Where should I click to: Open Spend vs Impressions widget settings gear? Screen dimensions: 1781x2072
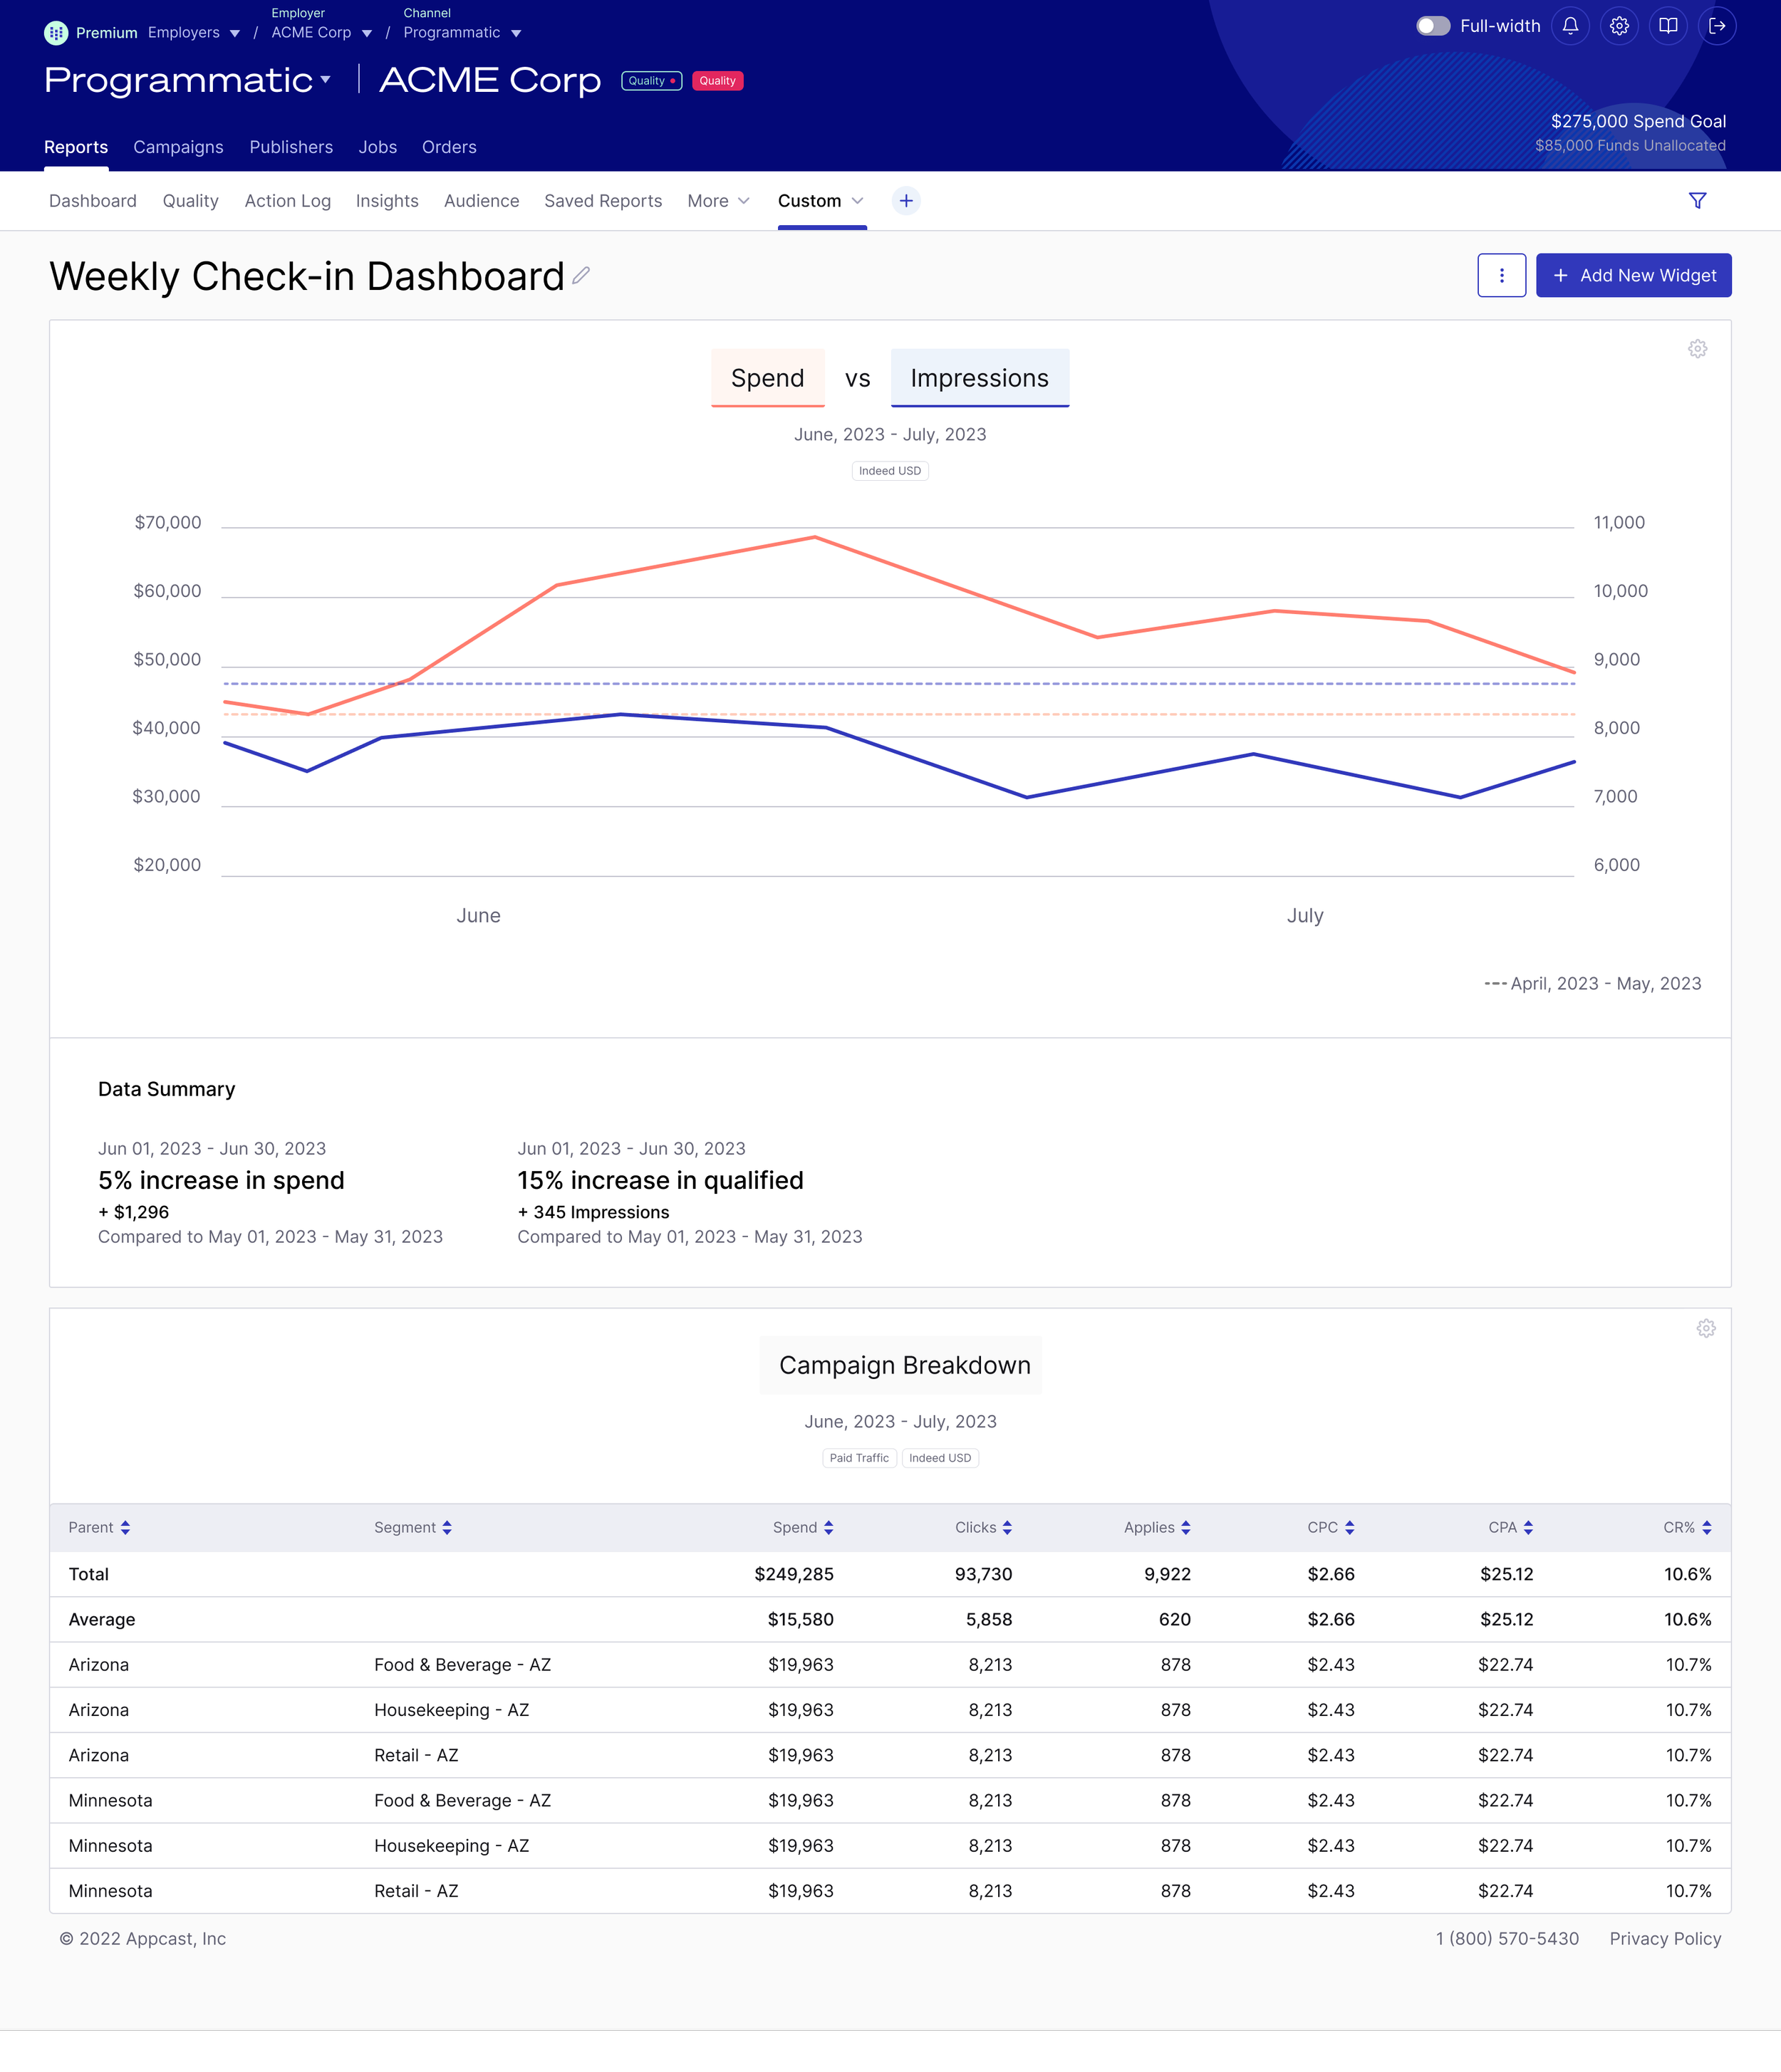(1697, 349)
